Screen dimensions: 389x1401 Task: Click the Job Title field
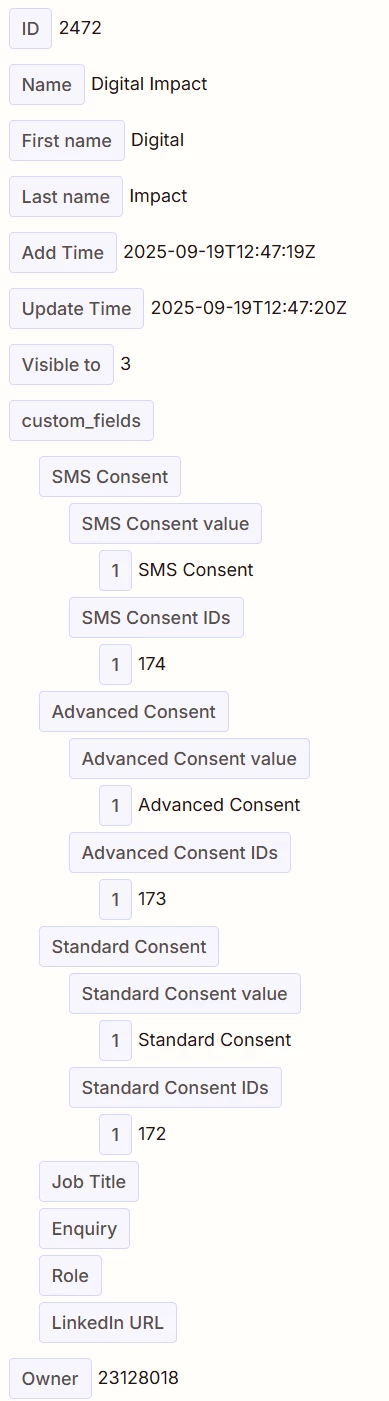[89, 1182]
